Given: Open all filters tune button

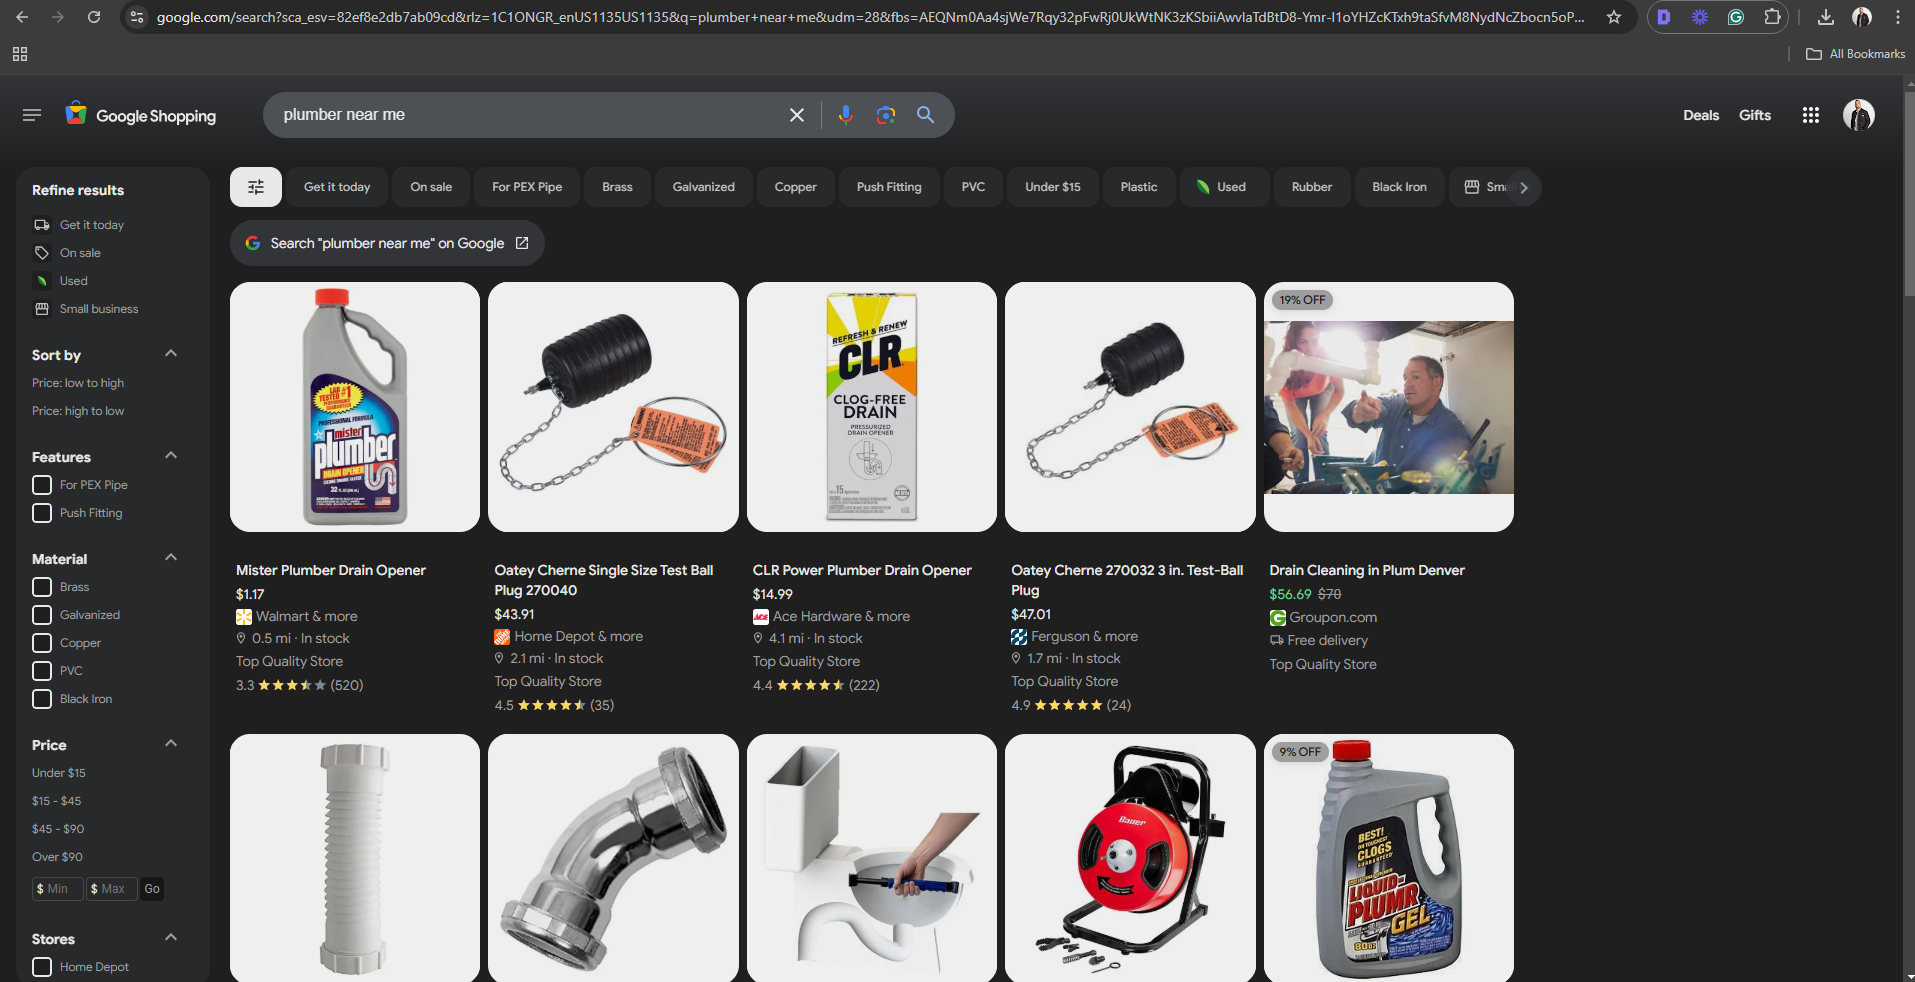Looking at the screenshot, I should pos(256,187).
